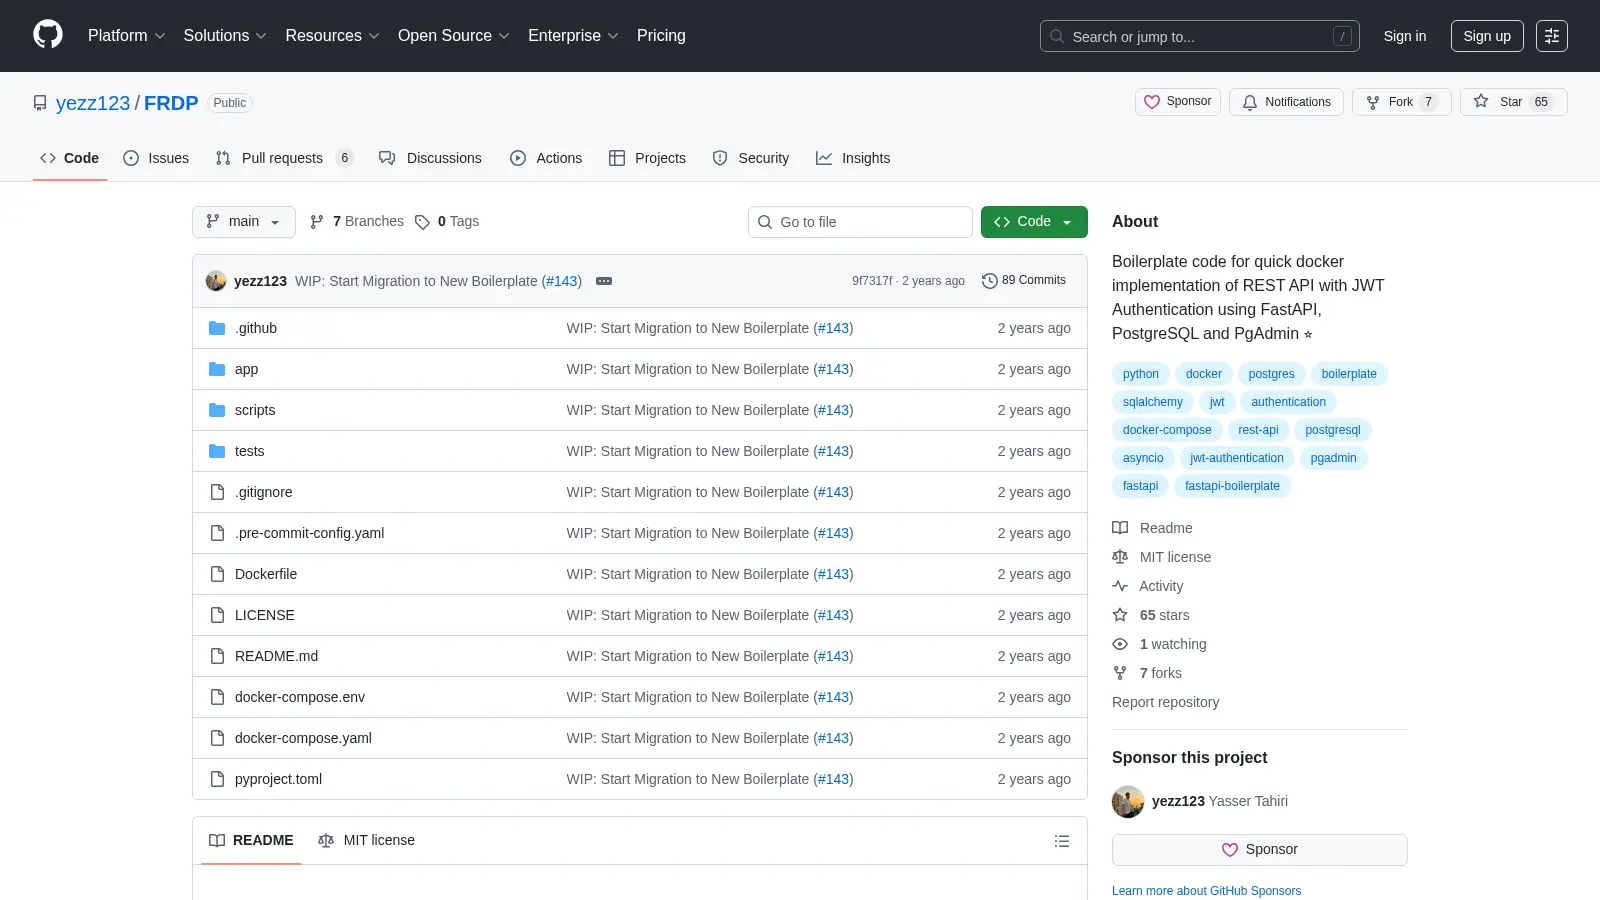Switch to the Discussions tab

430,158
